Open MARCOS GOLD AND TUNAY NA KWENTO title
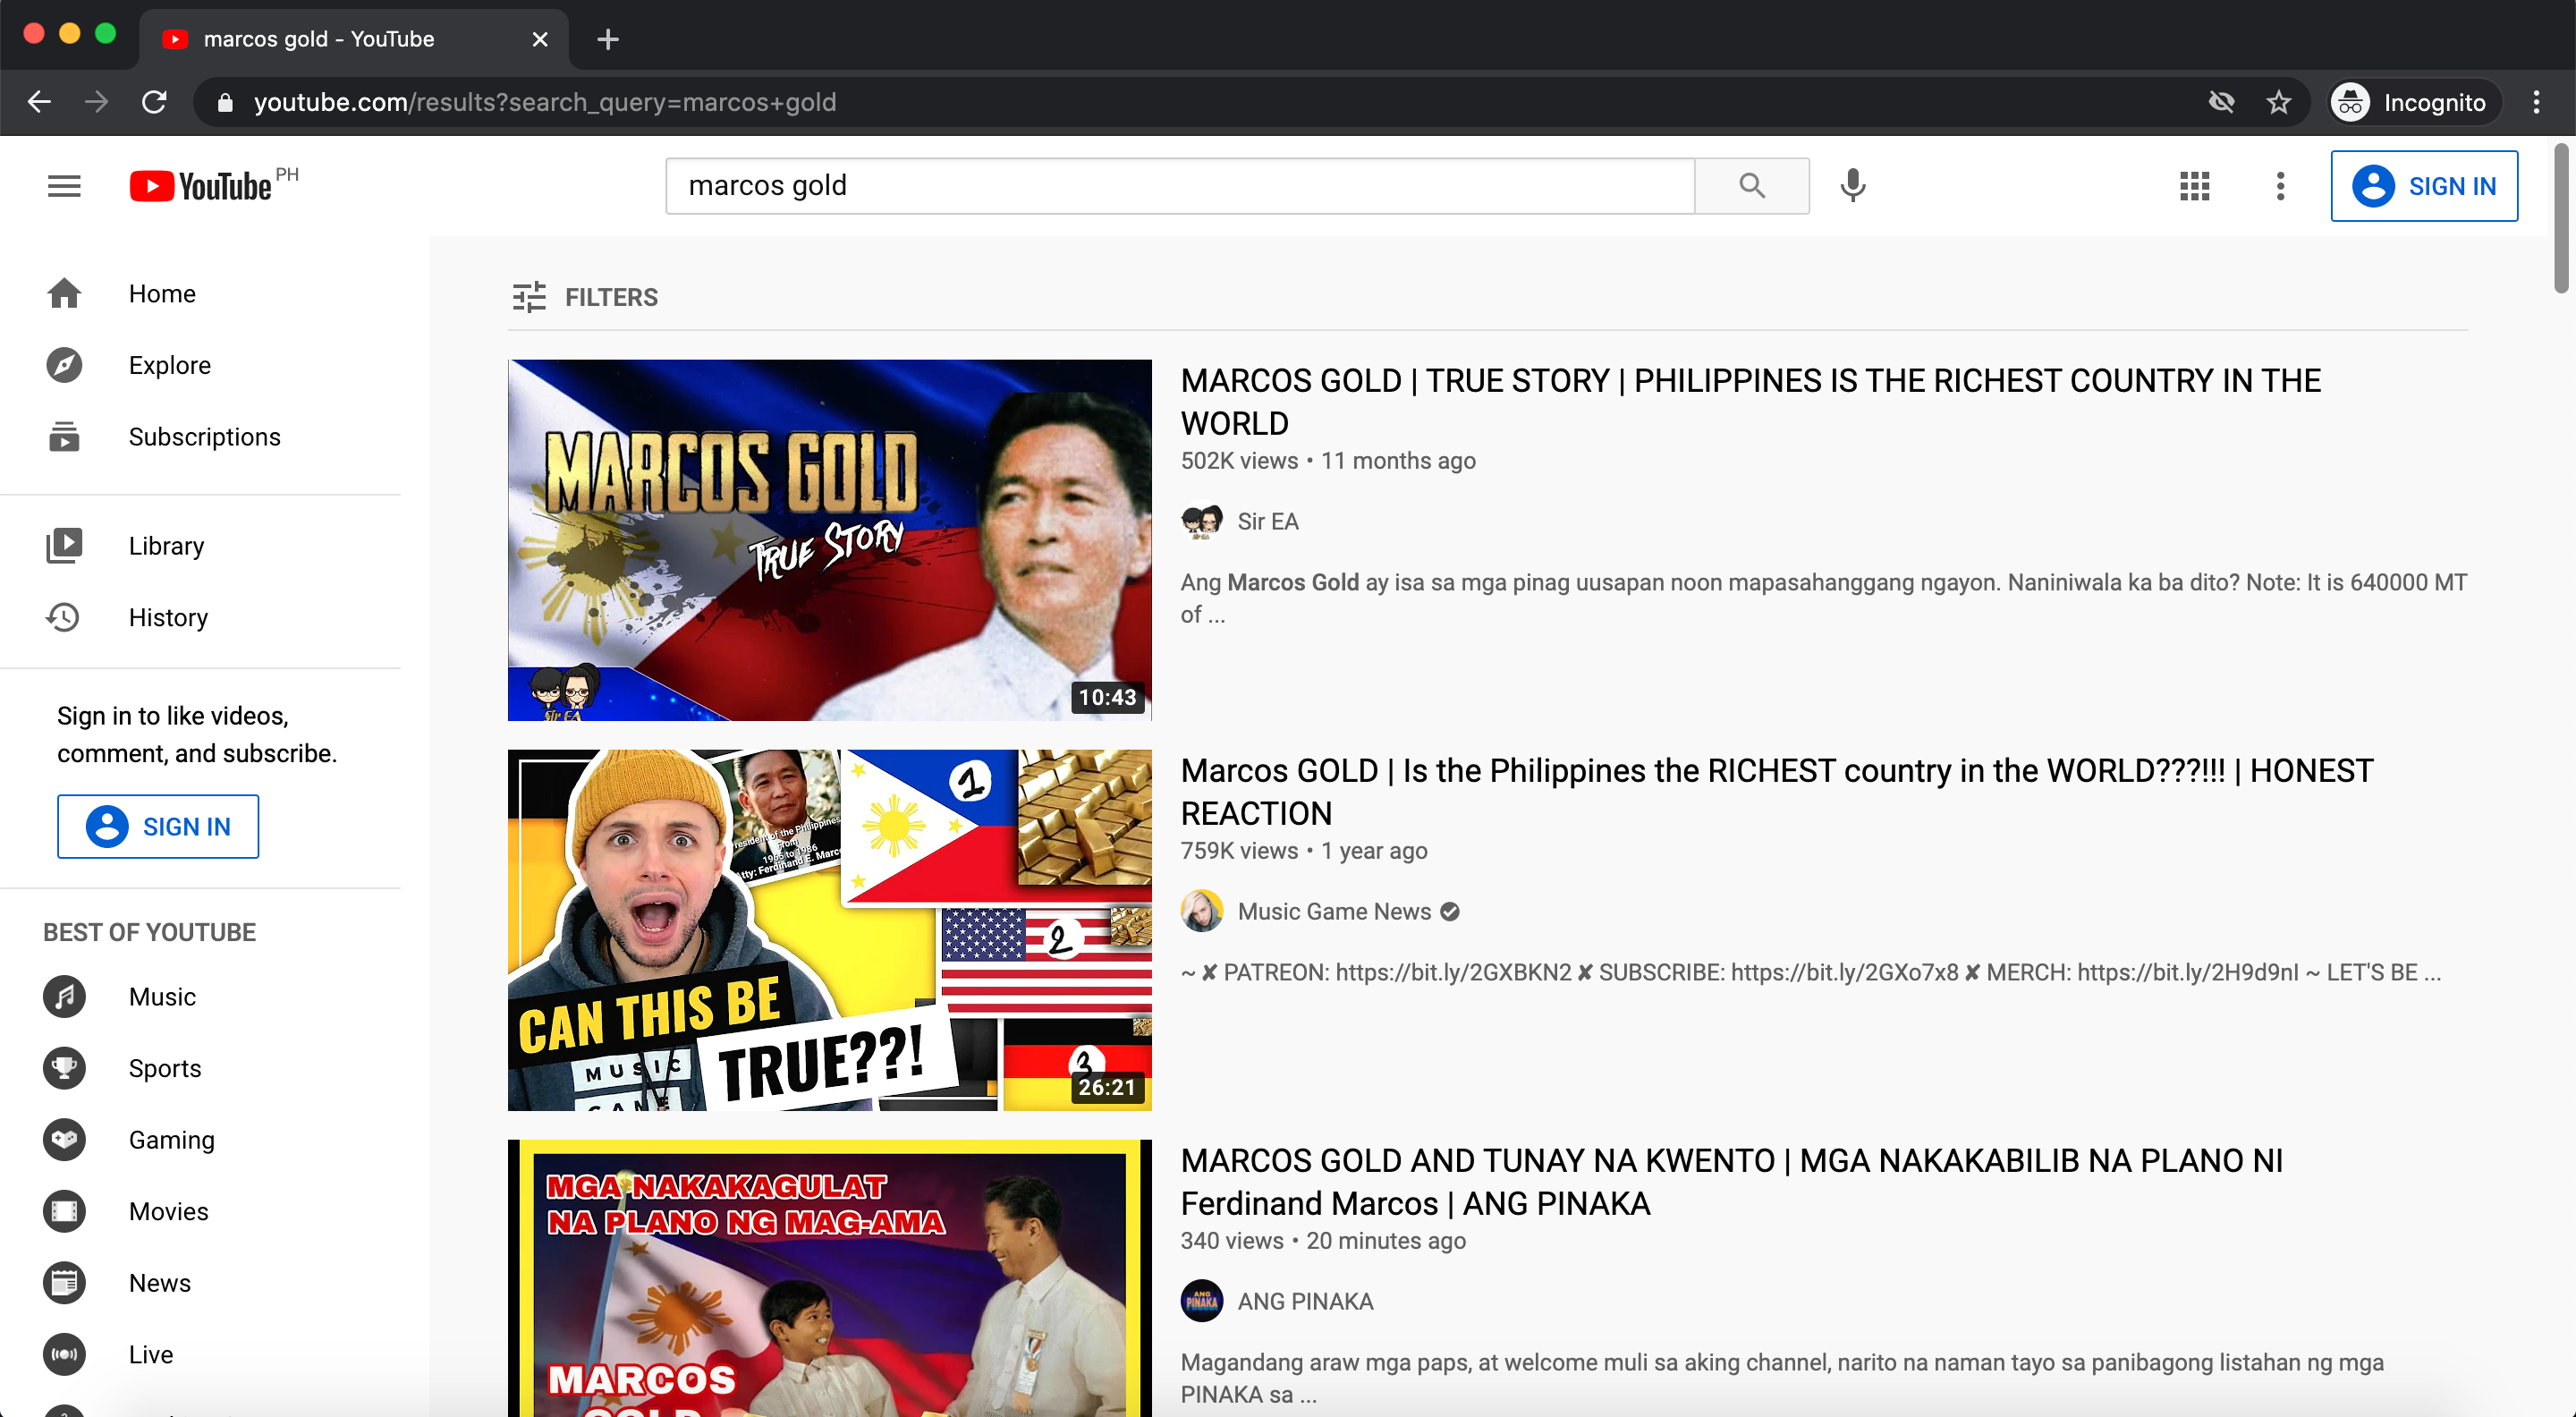Image resolution: width=2576 pixels, height=1417 pixels. pos(1731,1182)
